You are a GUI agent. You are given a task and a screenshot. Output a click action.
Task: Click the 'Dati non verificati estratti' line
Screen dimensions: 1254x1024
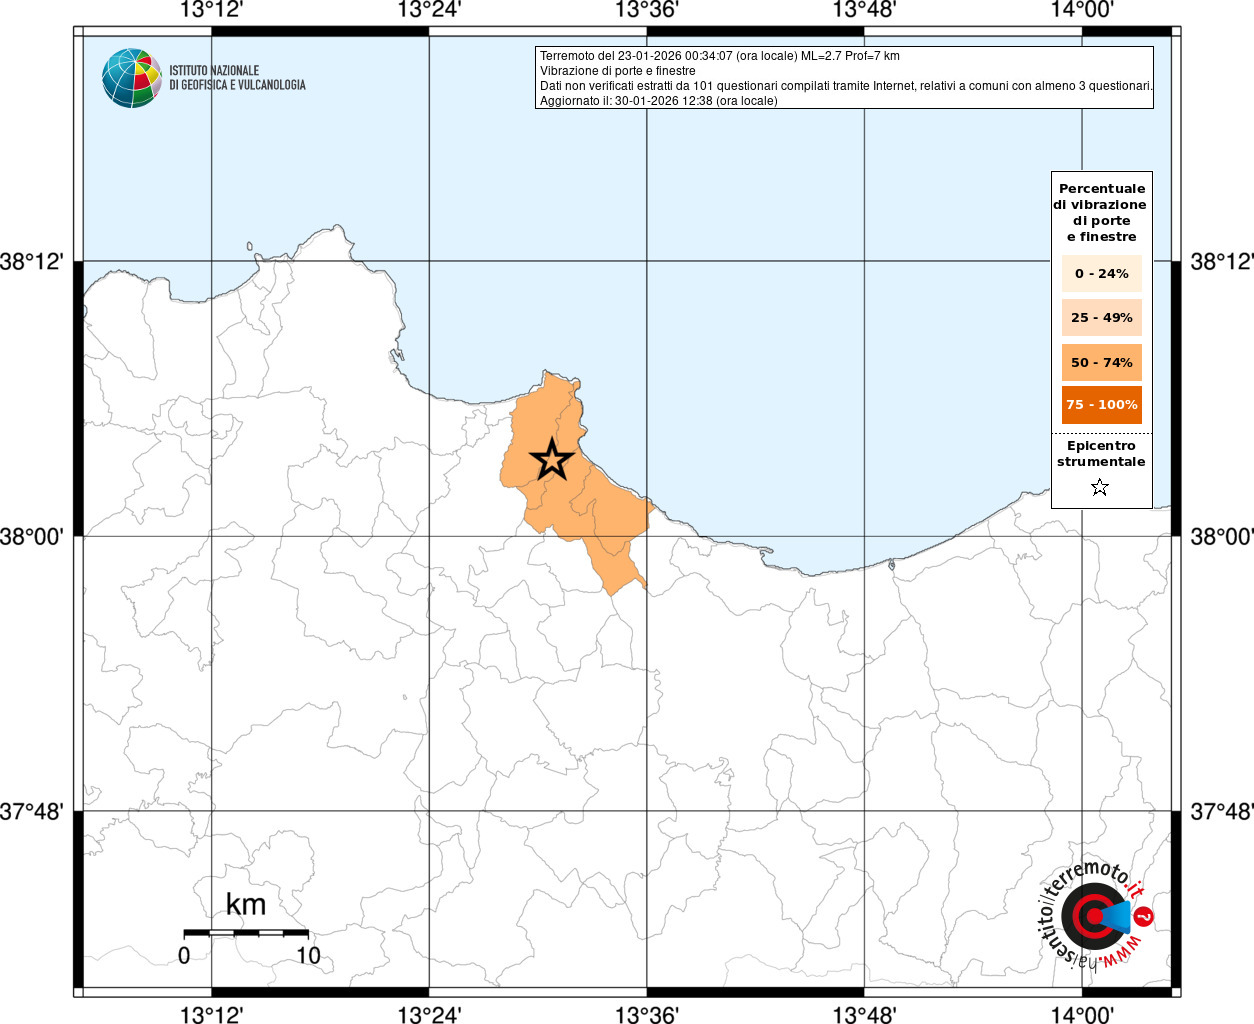(x=846, y=86)
